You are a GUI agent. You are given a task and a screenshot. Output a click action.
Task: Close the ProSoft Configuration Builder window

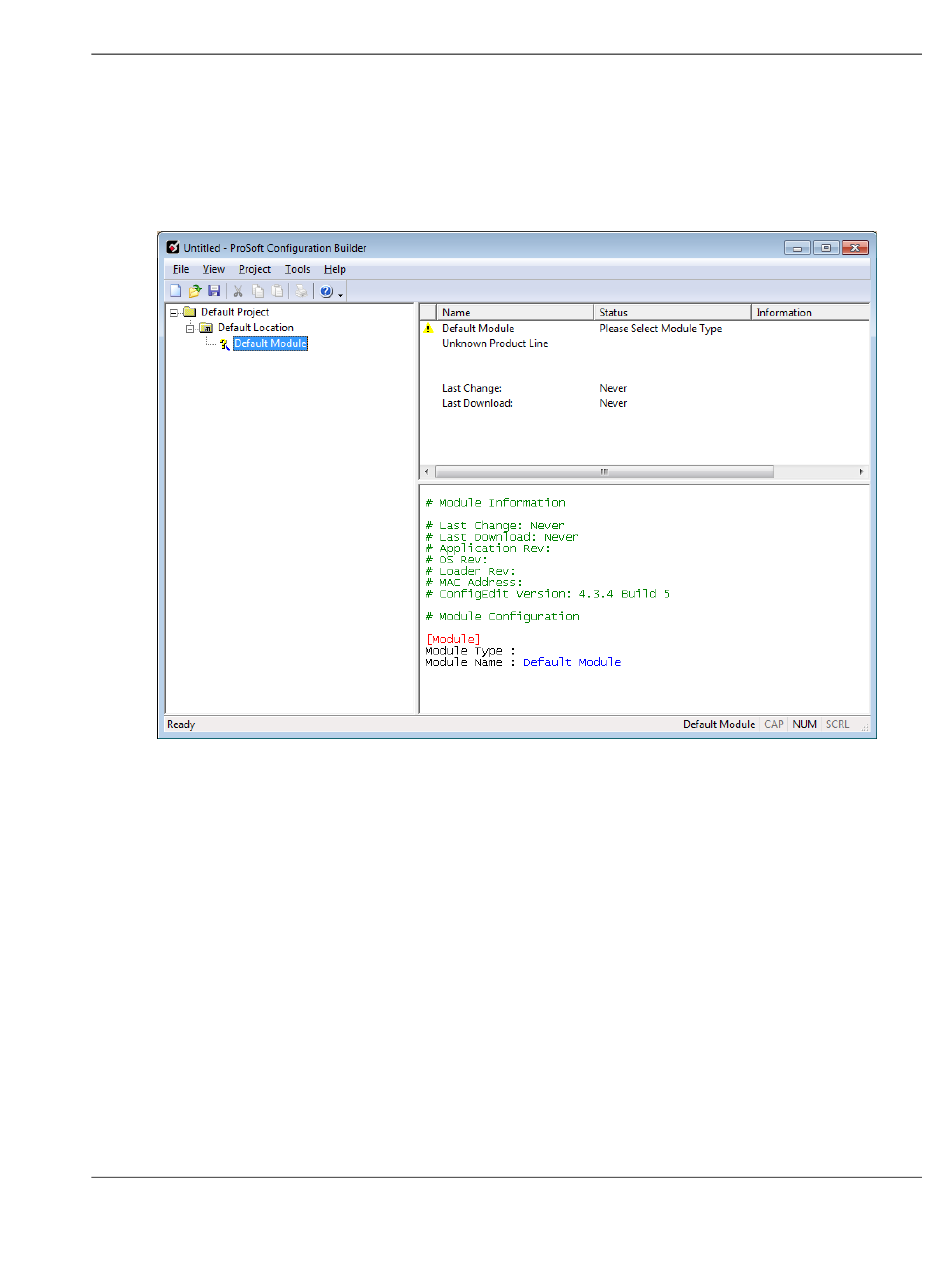(855, 247)
